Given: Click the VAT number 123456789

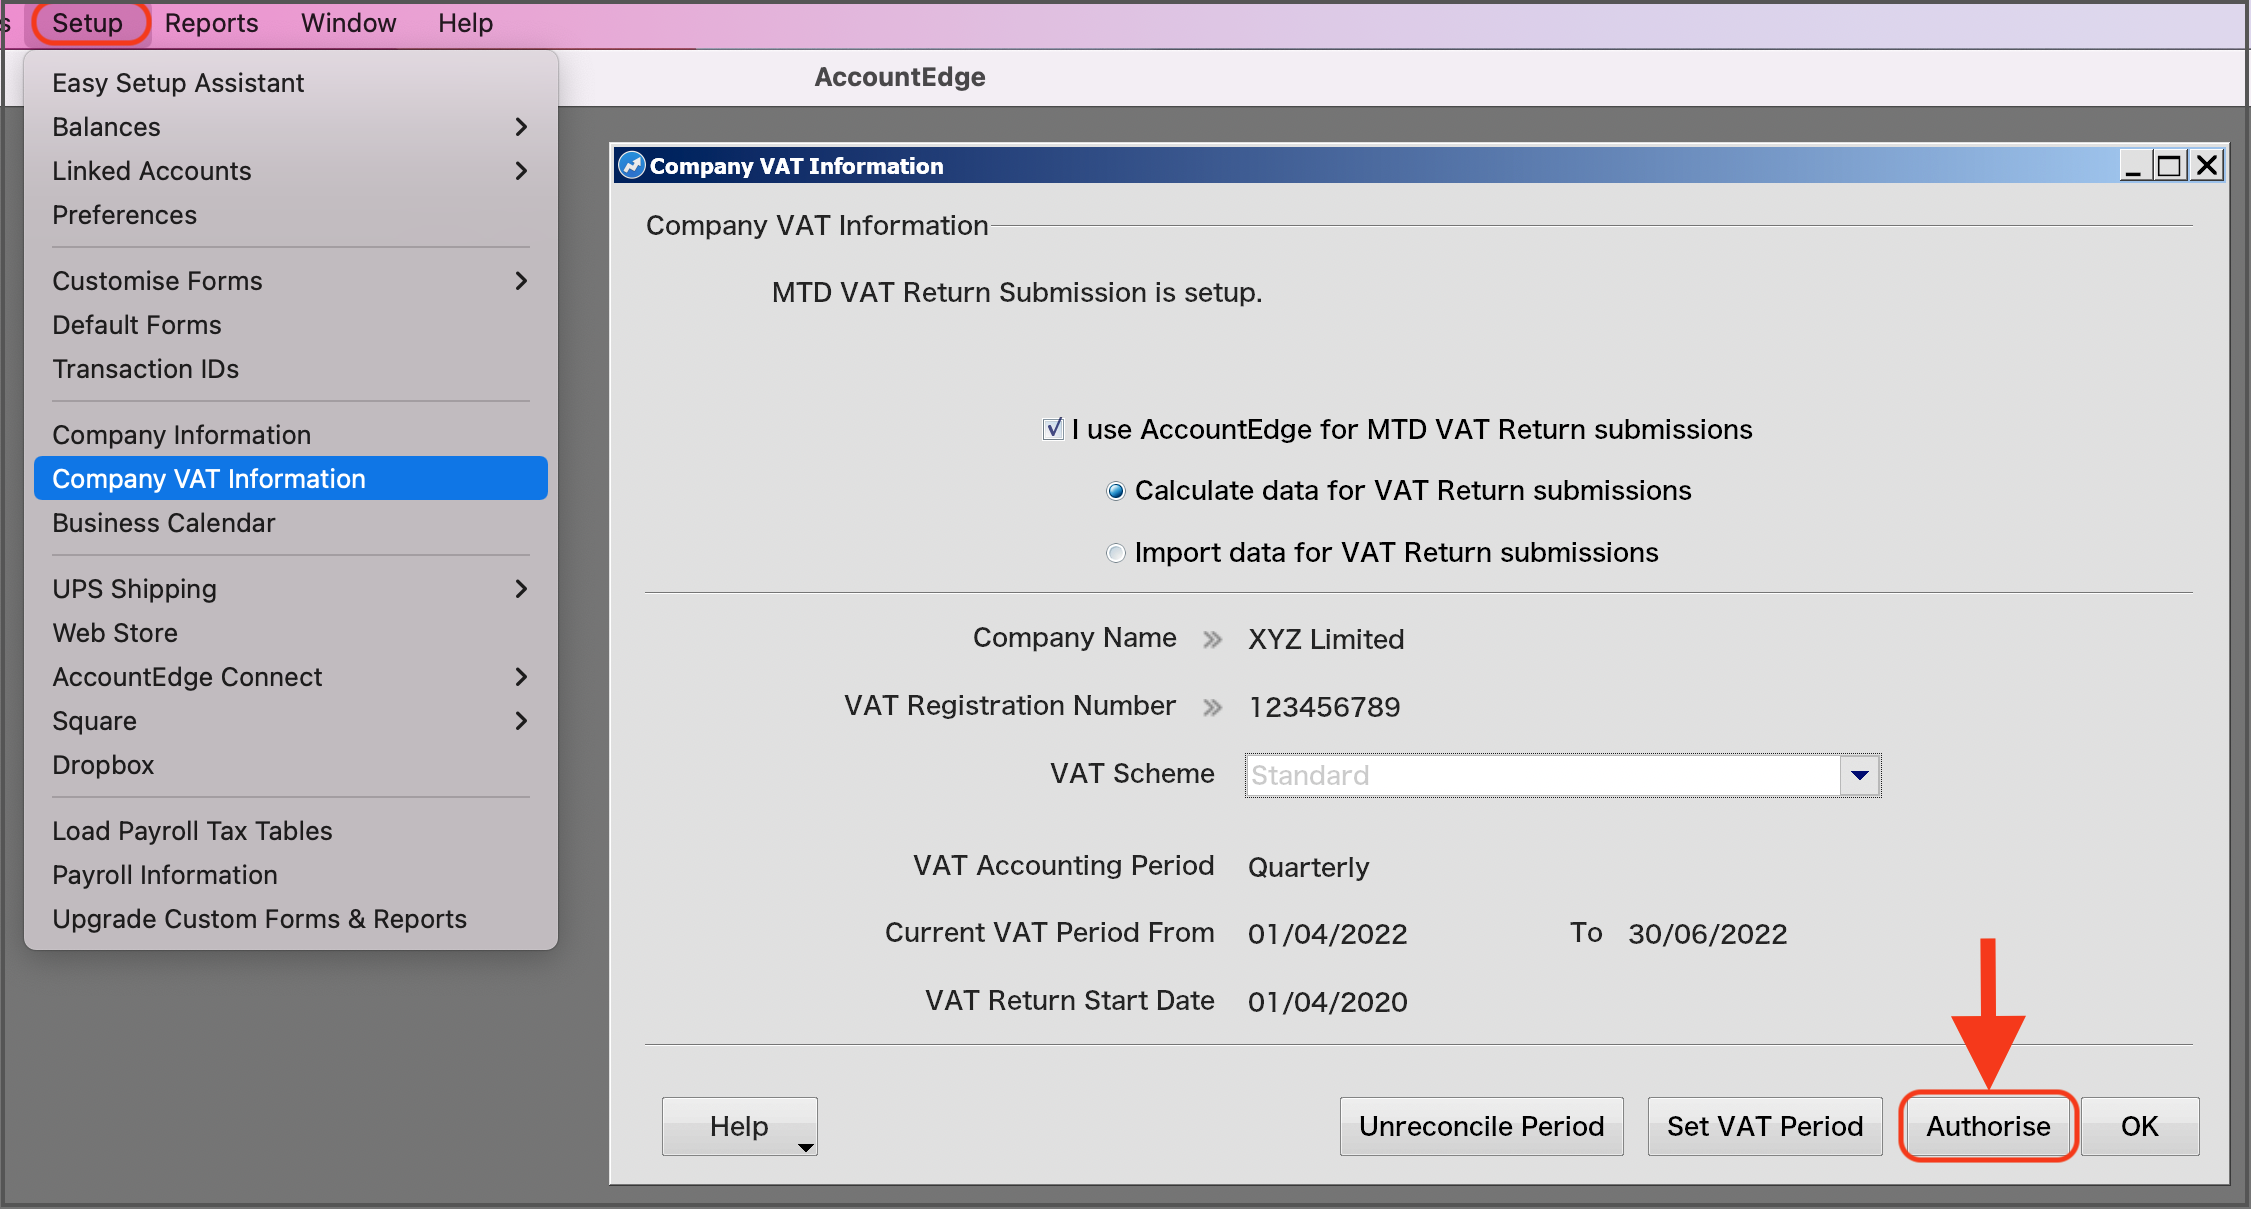Looking at the screenshot, I should pos(1324,707).
